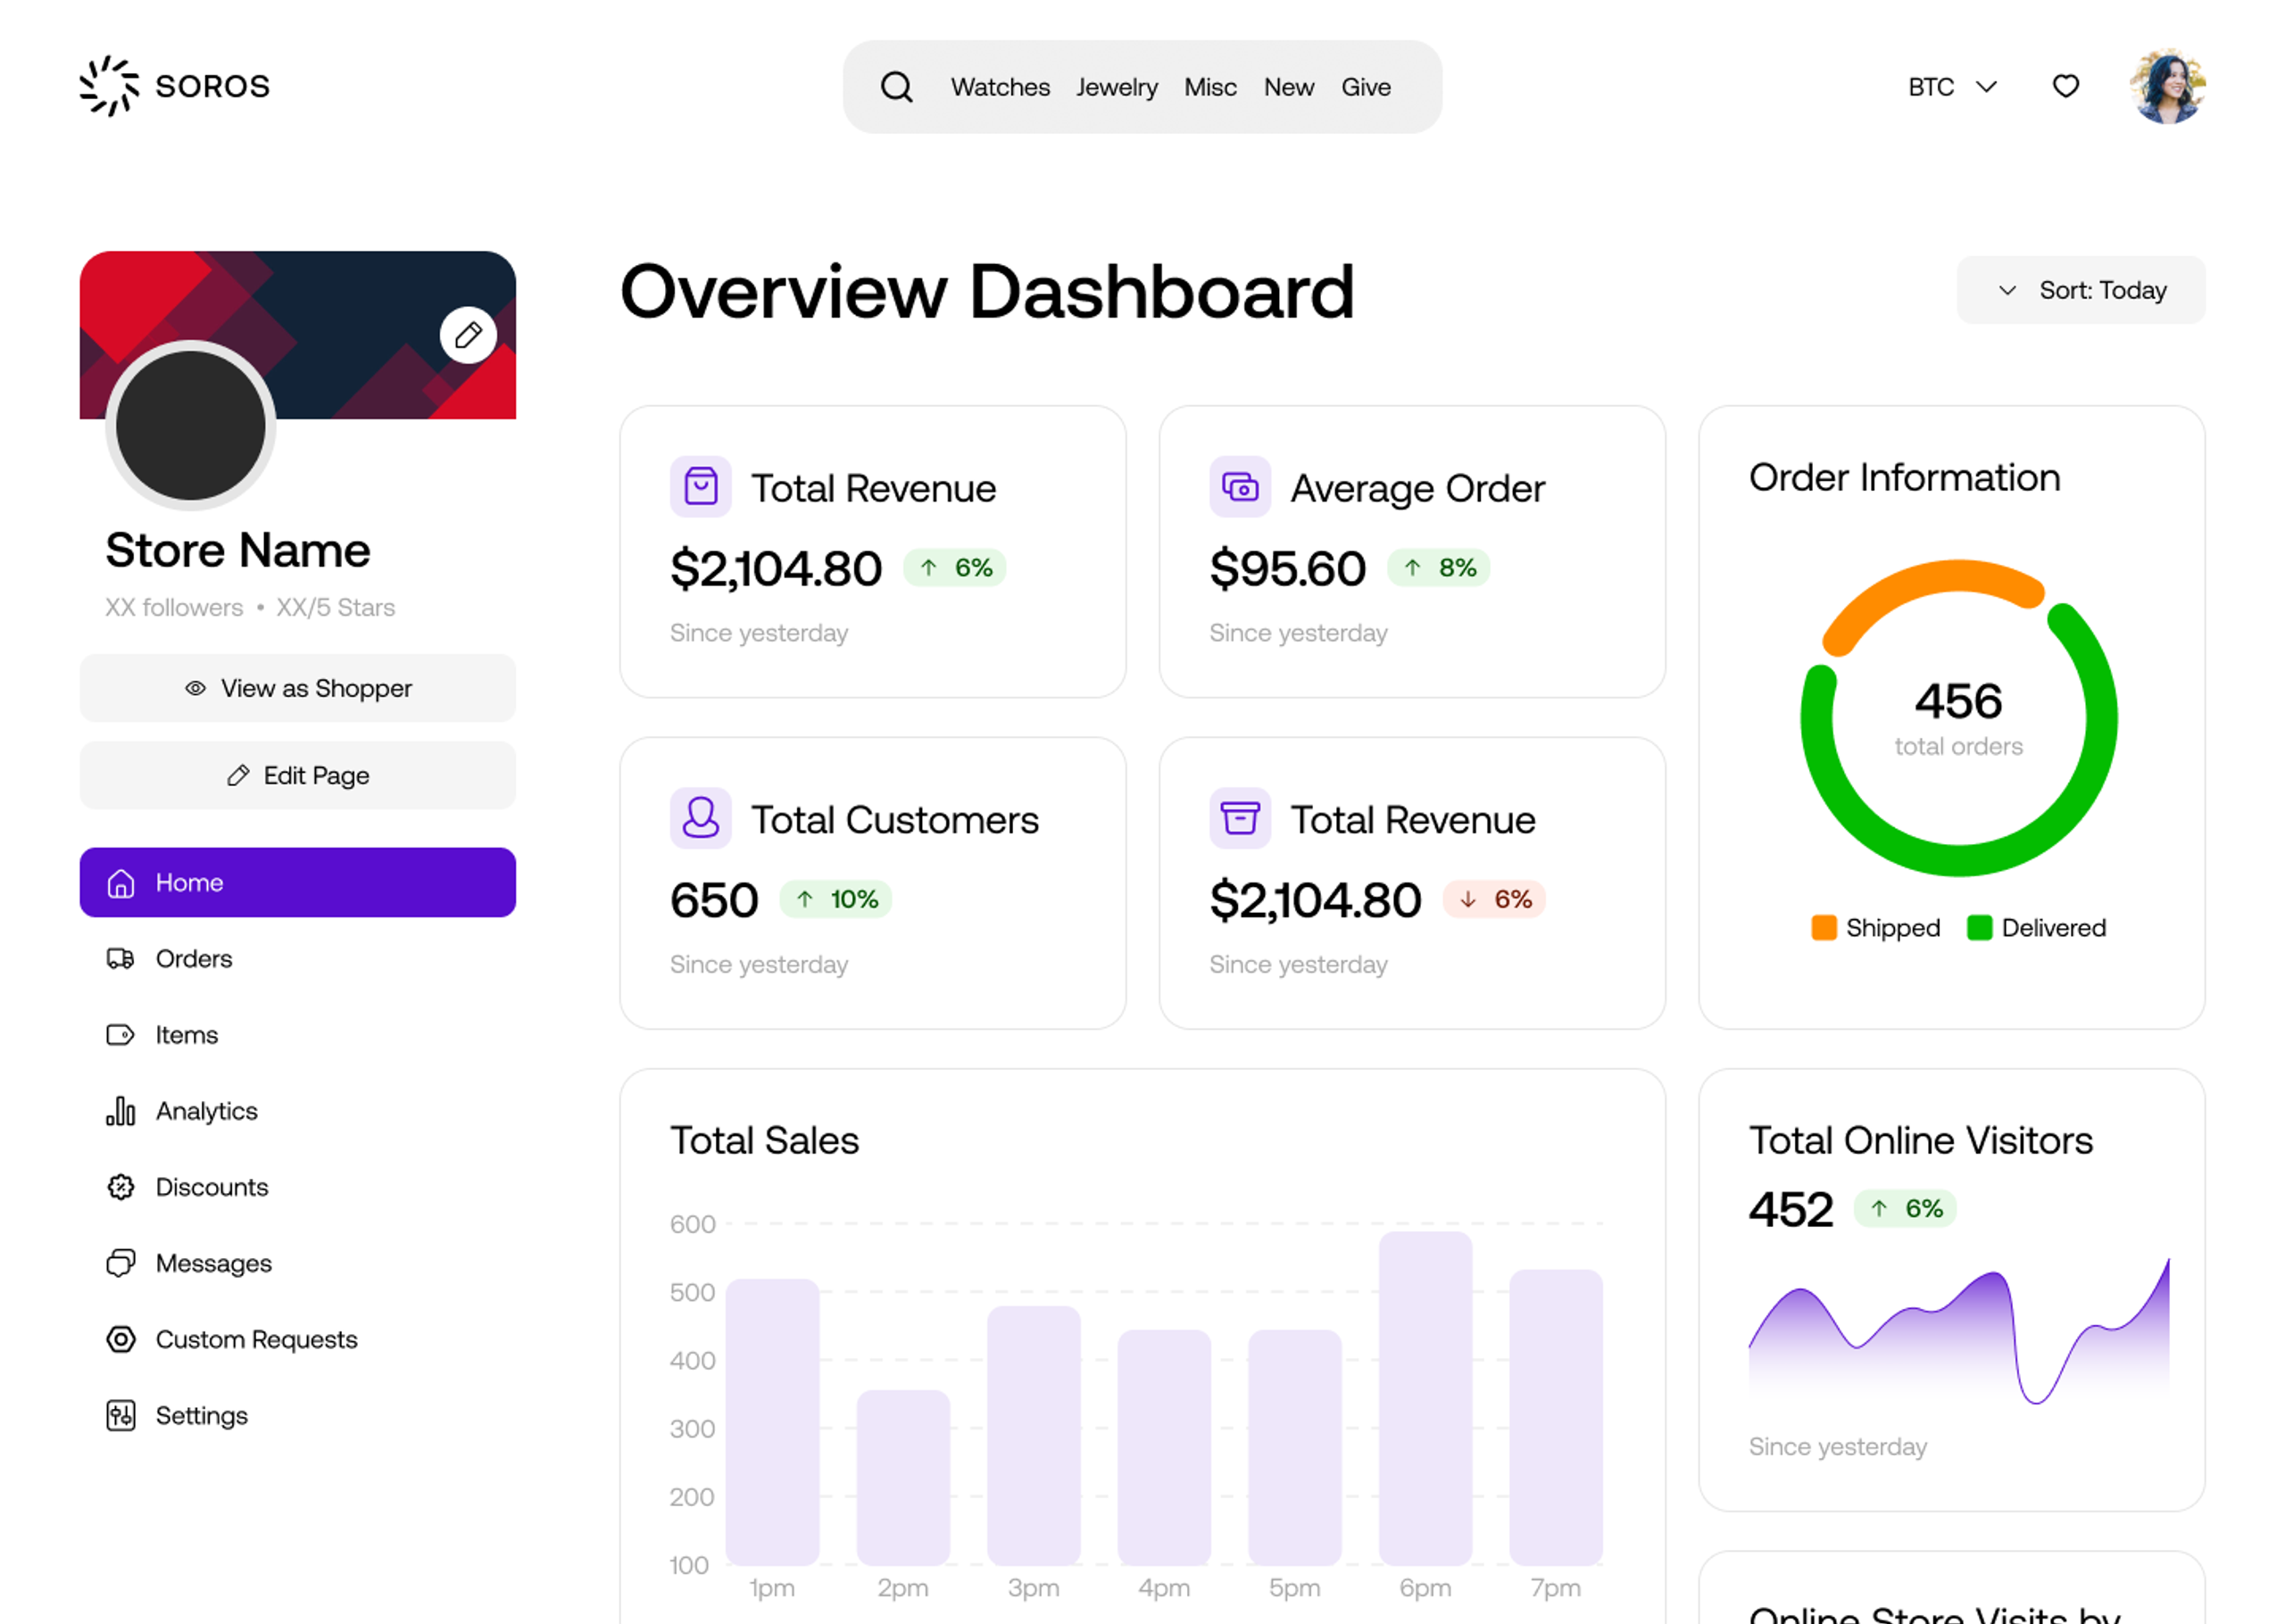Image resolution: width=2285 pixels, height=1624 pixels.
Task: Click the shopping bag icon in the first Total Revenue card
Action: [700, 487]
